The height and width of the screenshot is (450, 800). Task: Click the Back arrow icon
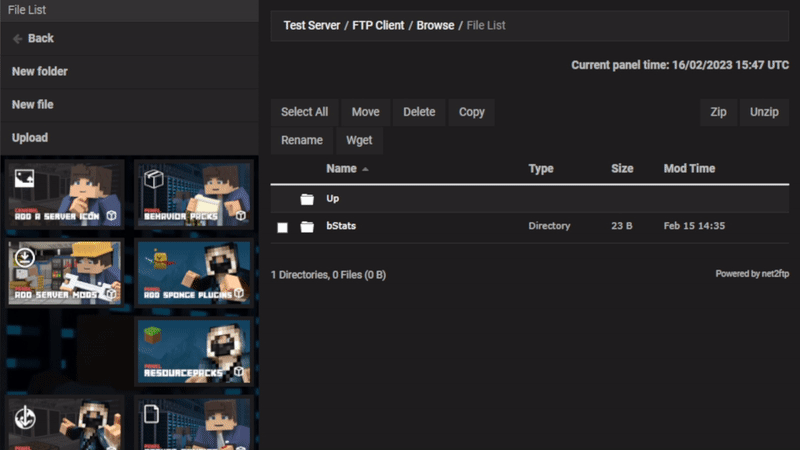(17, 38)
